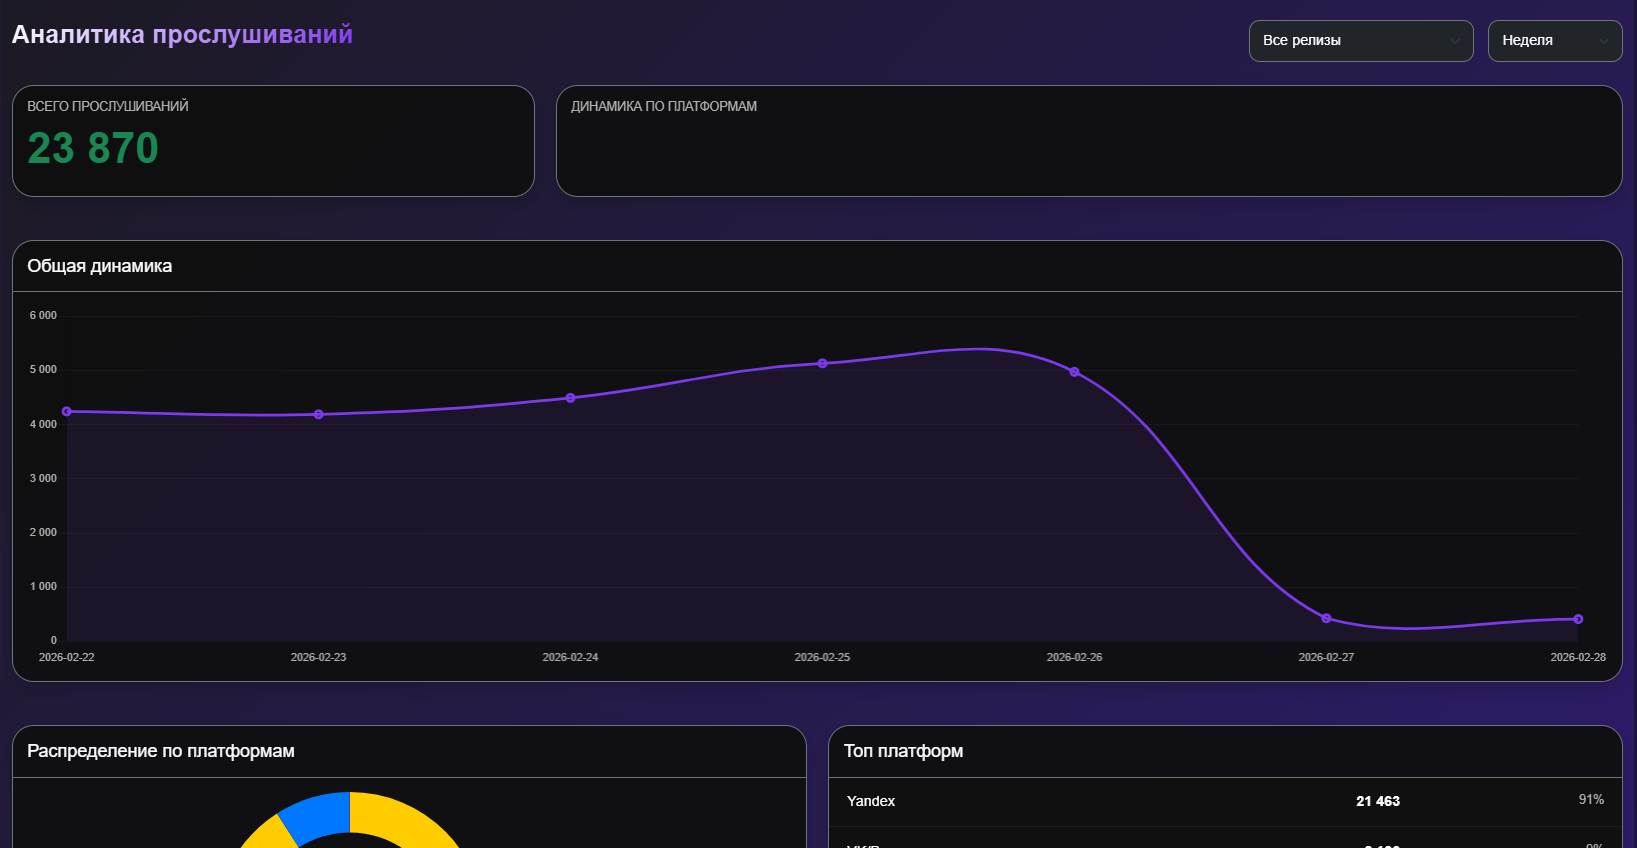Click the 1 000 y-axis label
Image resolution: width=1637 pixels, height=848 pixels.
click(x=43, y=586)
